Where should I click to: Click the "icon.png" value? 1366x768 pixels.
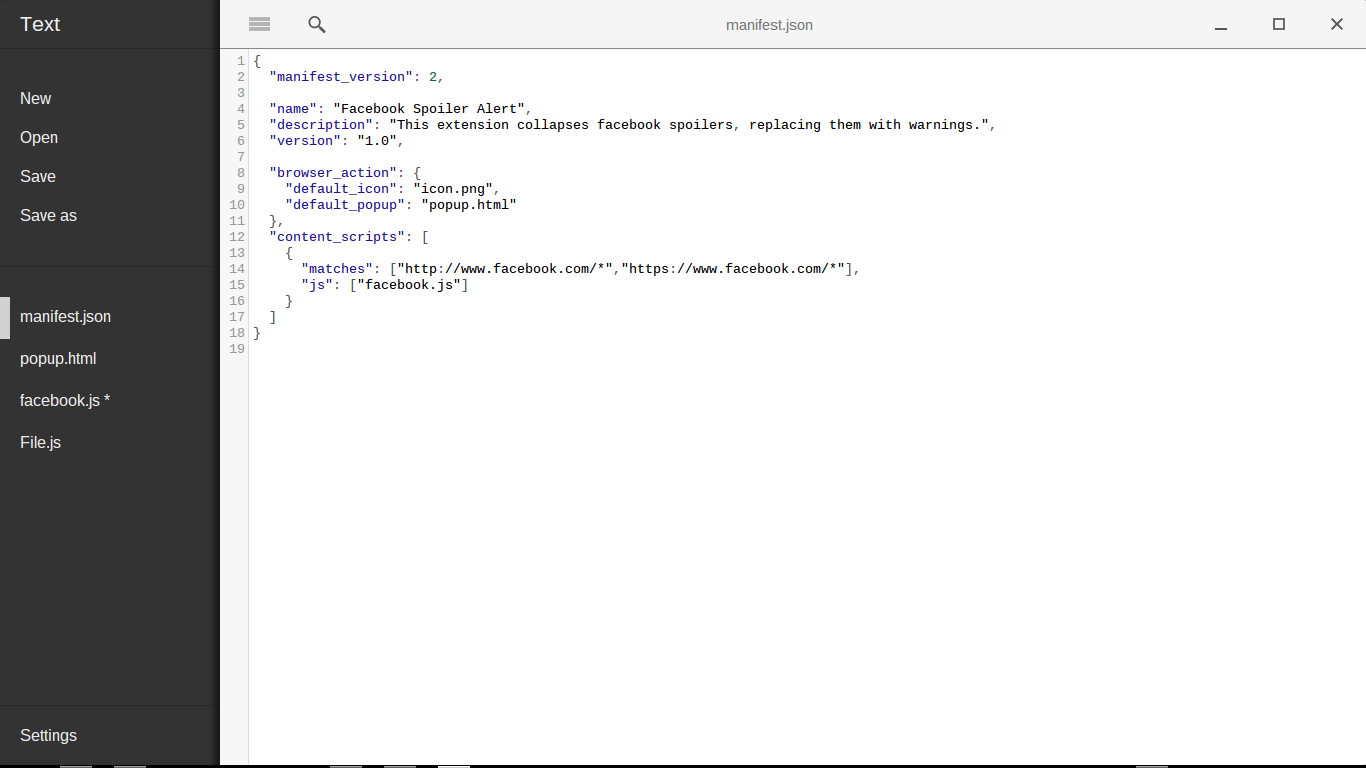pos(453,189)
